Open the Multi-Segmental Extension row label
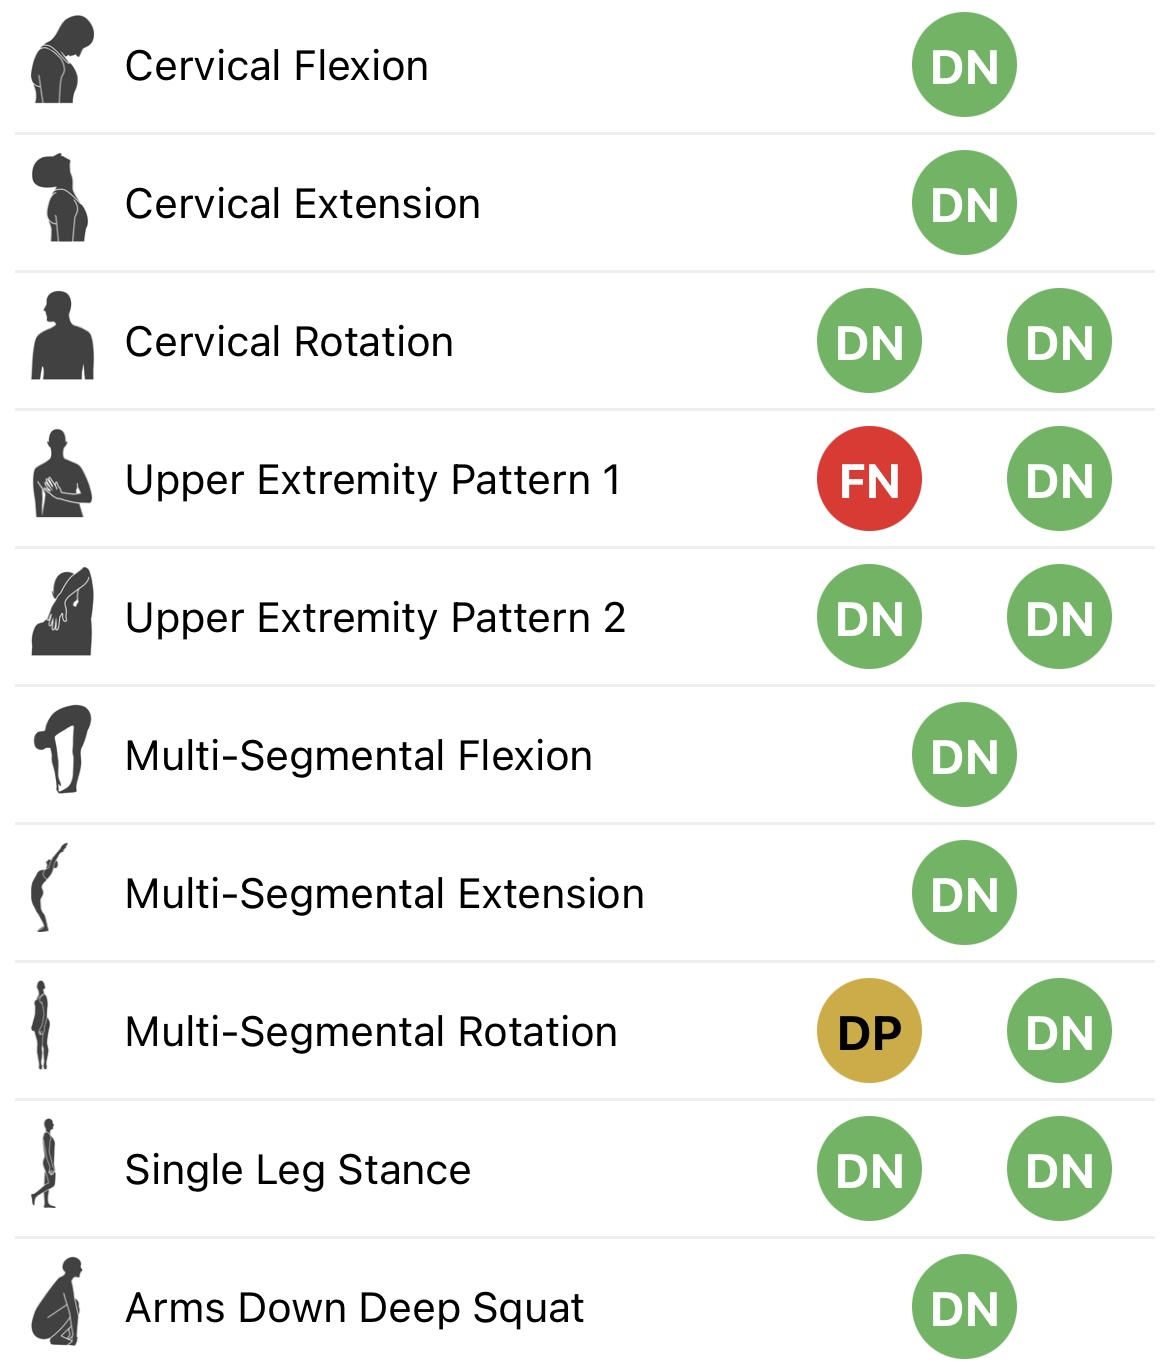This screenshot has height=1364, width=1170. pos(384,894)
